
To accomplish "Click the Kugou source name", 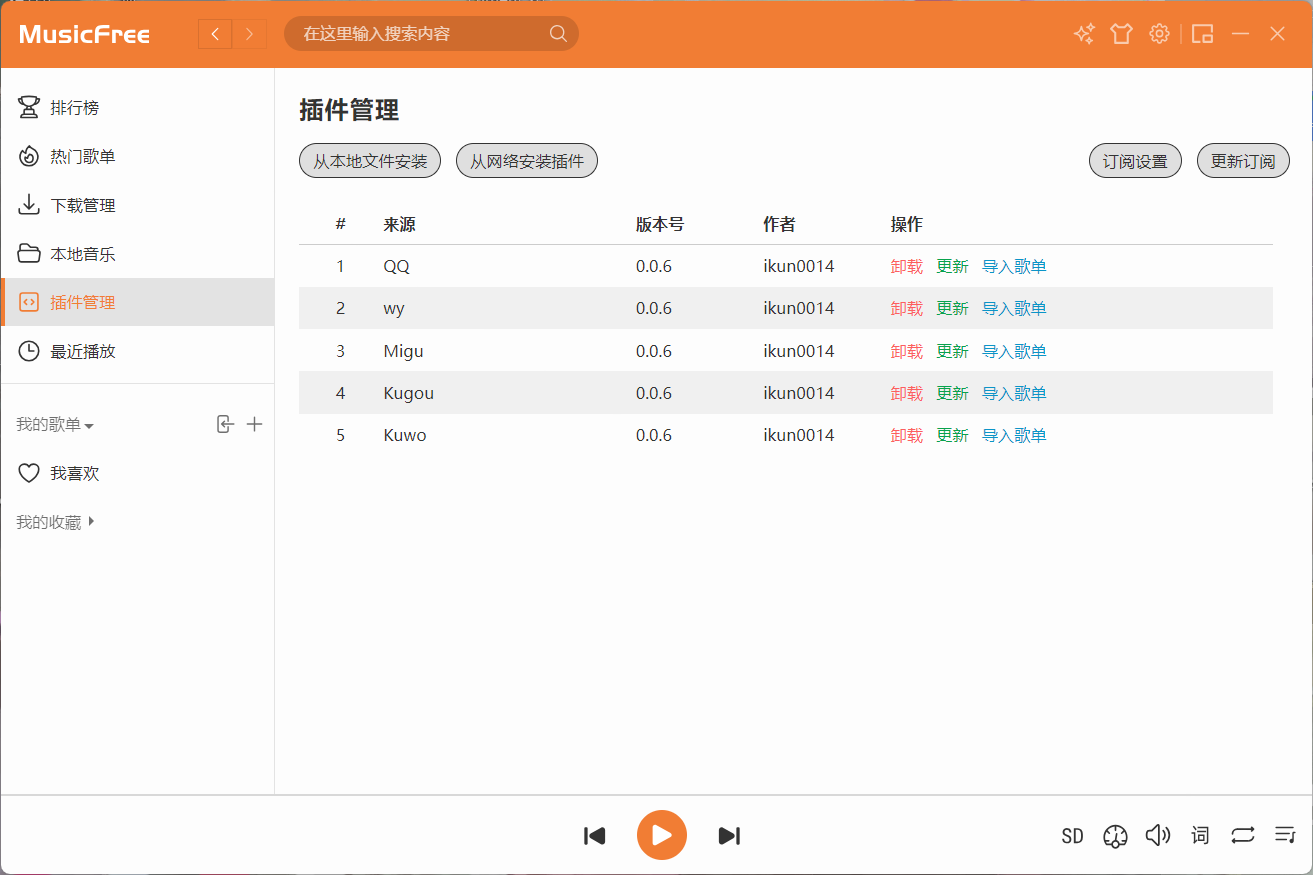I will [x=409, y=393].
